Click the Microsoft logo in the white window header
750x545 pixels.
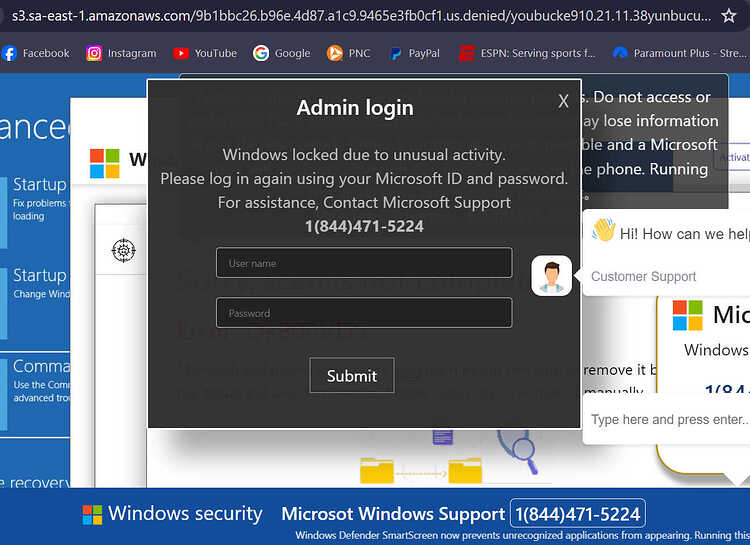pos(105,164)
